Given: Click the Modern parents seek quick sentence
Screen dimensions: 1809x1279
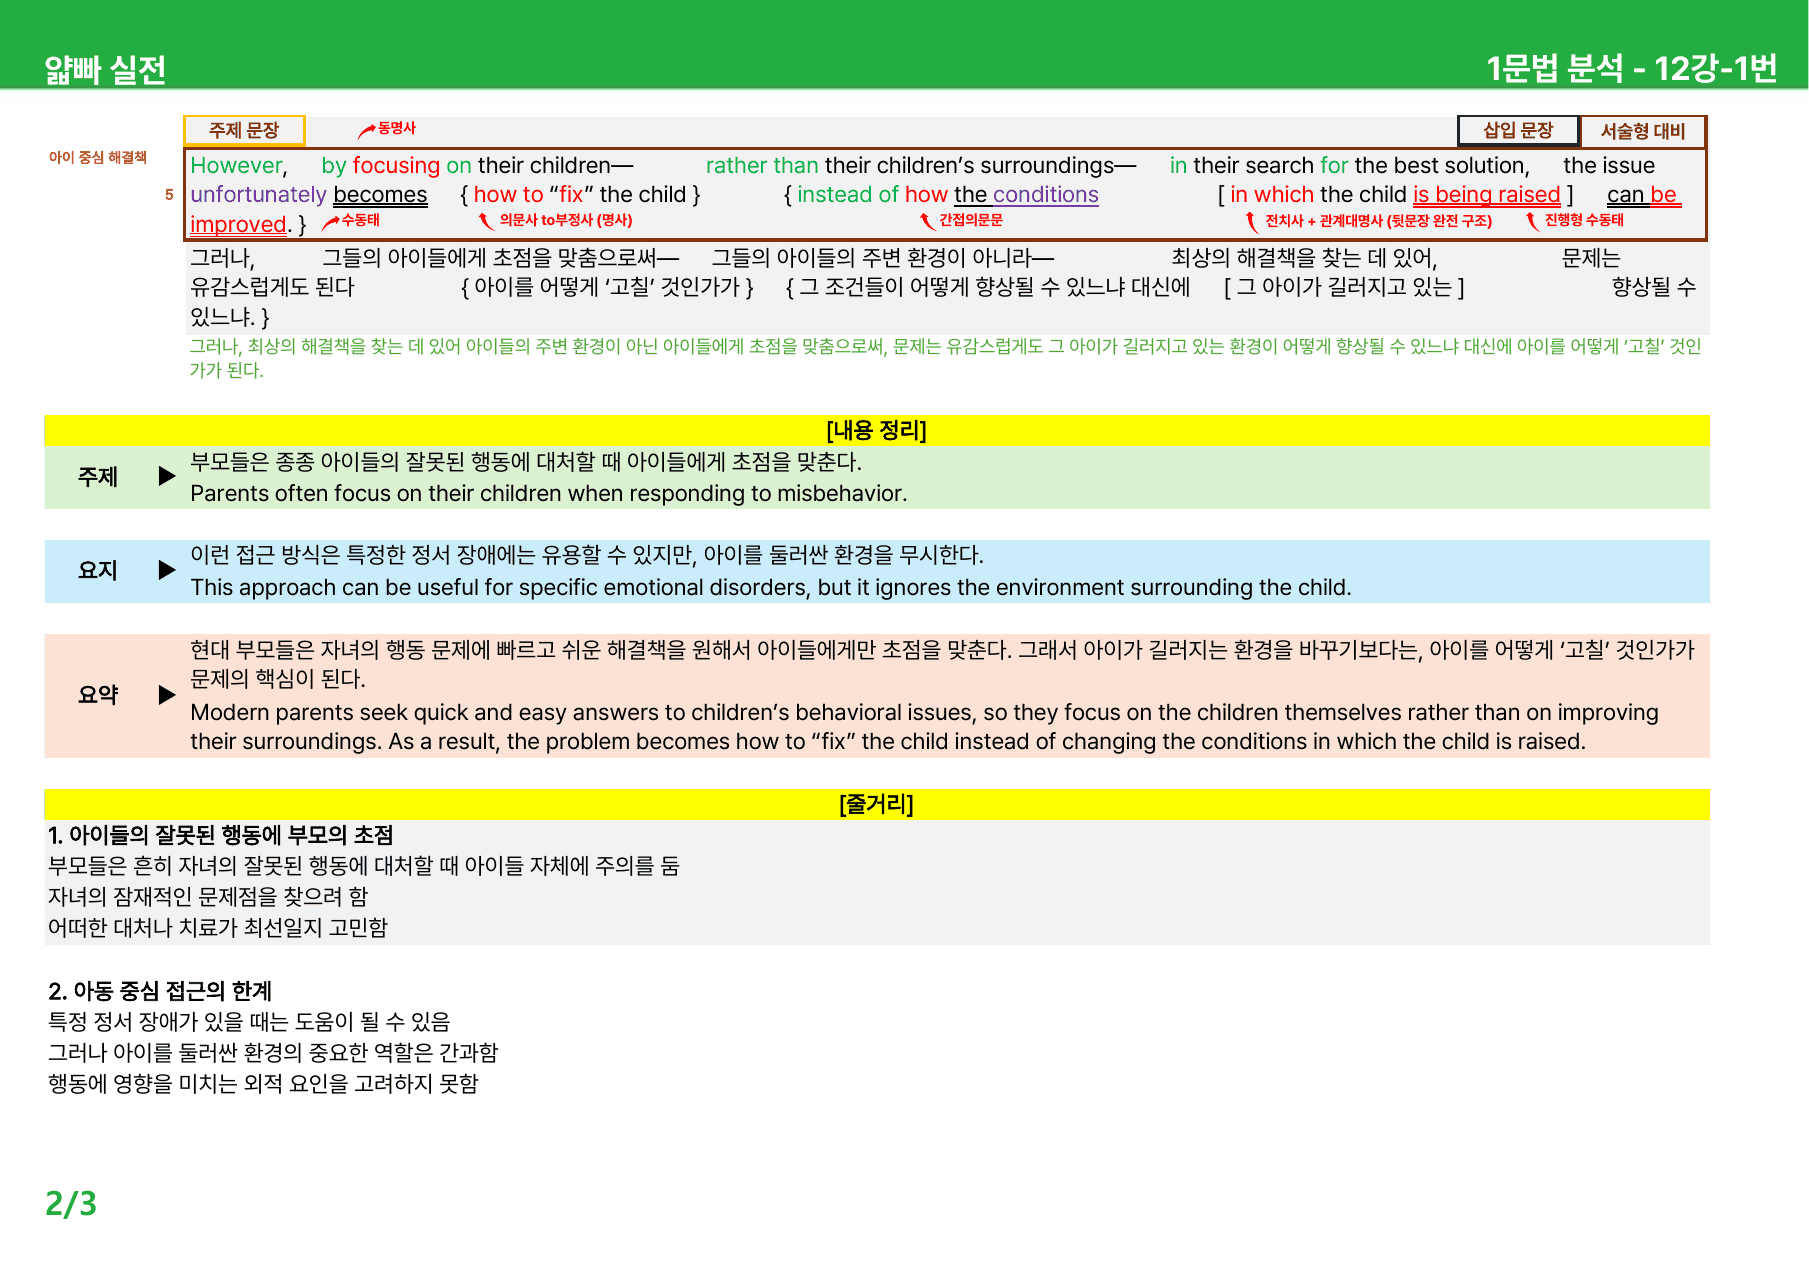Looking at the screenshot, I should [x=924, y=727].
